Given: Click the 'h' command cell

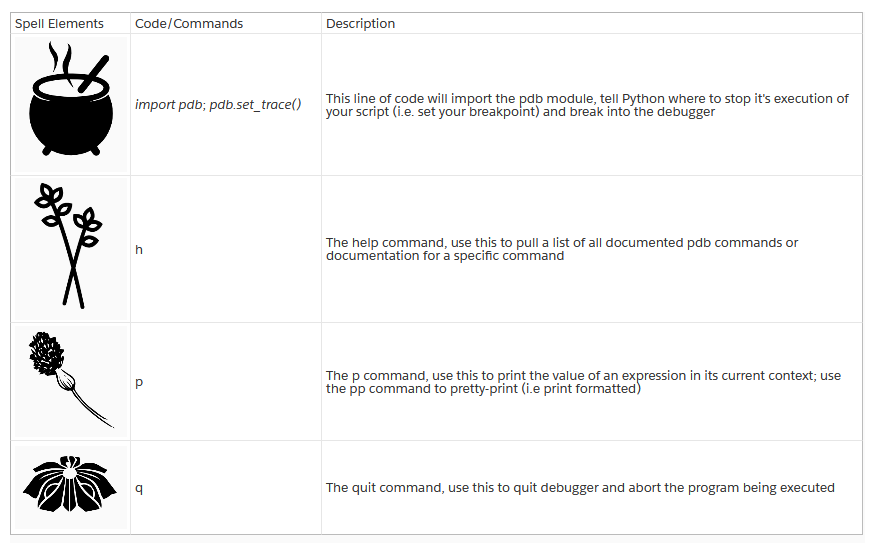Looking at the screenshot, I should coord(226,249).
